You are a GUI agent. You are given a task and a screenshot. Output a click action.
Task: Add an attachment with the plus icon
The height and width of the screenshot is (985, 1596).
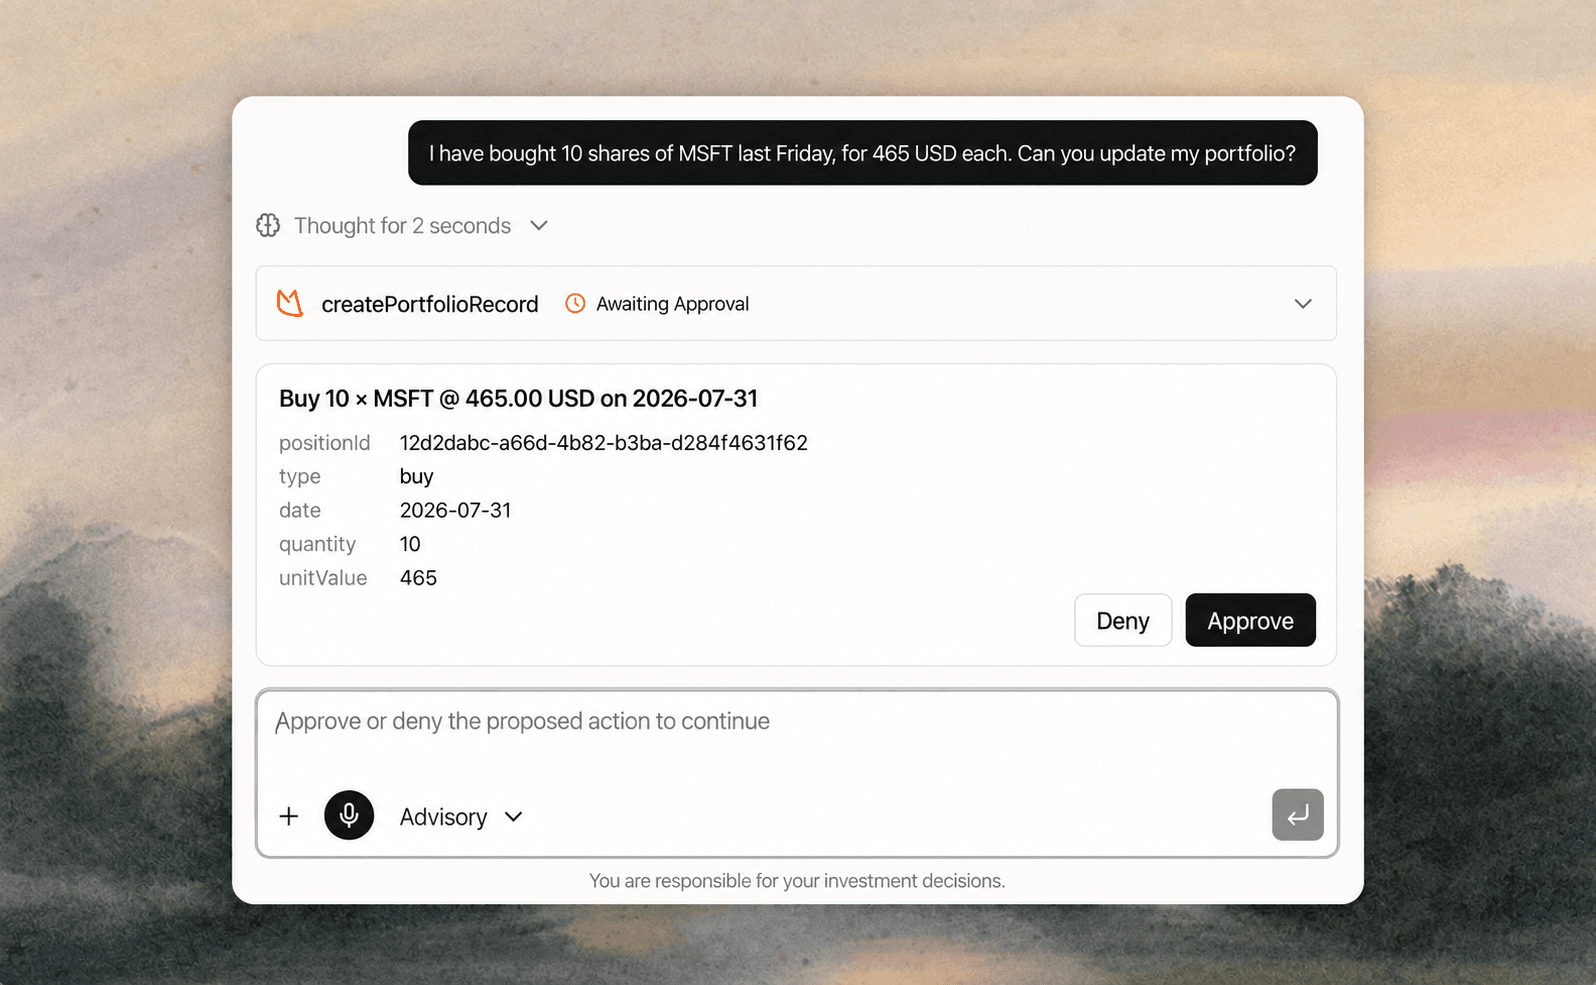[x=289, y=816]
